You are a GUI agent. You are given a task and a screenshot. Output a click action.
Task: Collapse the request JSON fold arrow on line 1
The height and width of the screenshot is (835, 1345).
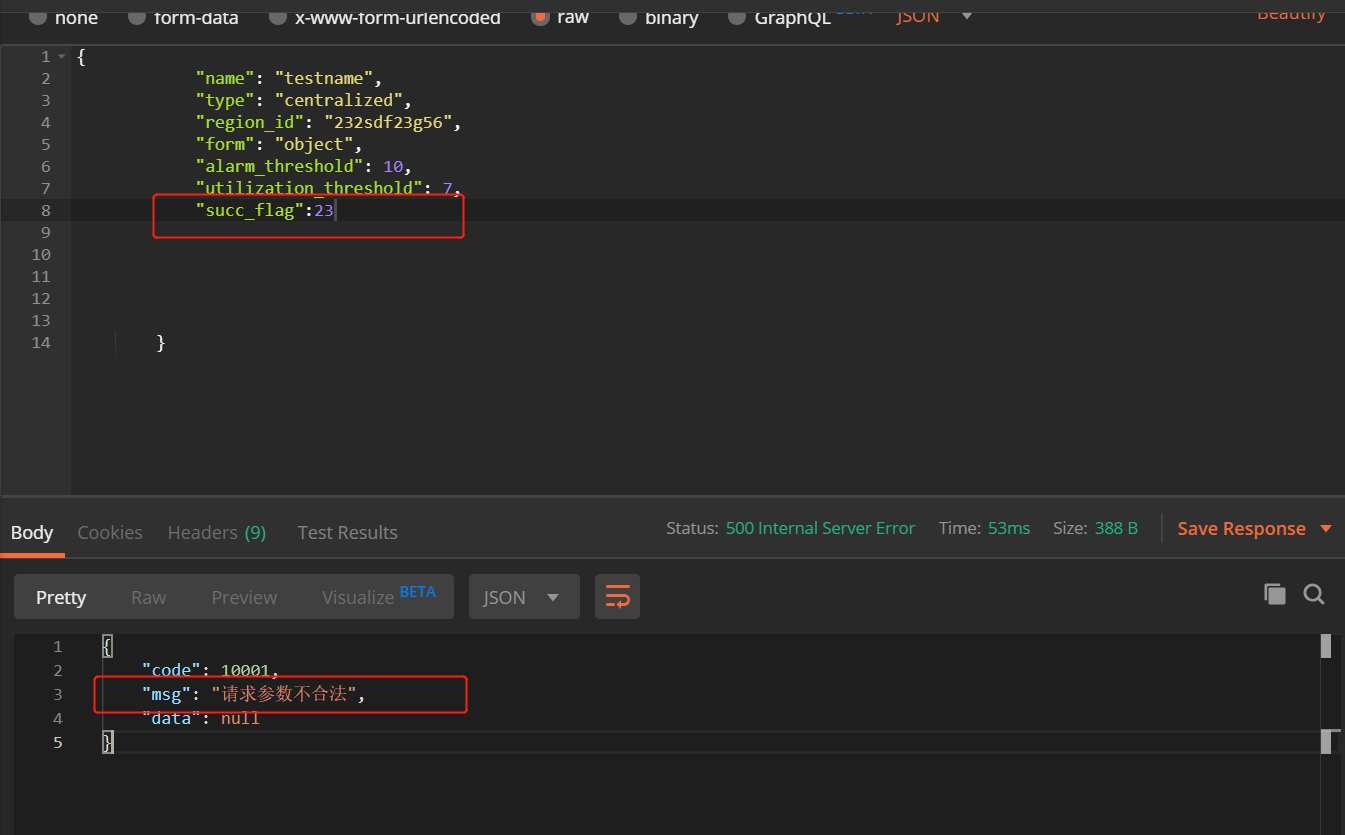point(63,57)
